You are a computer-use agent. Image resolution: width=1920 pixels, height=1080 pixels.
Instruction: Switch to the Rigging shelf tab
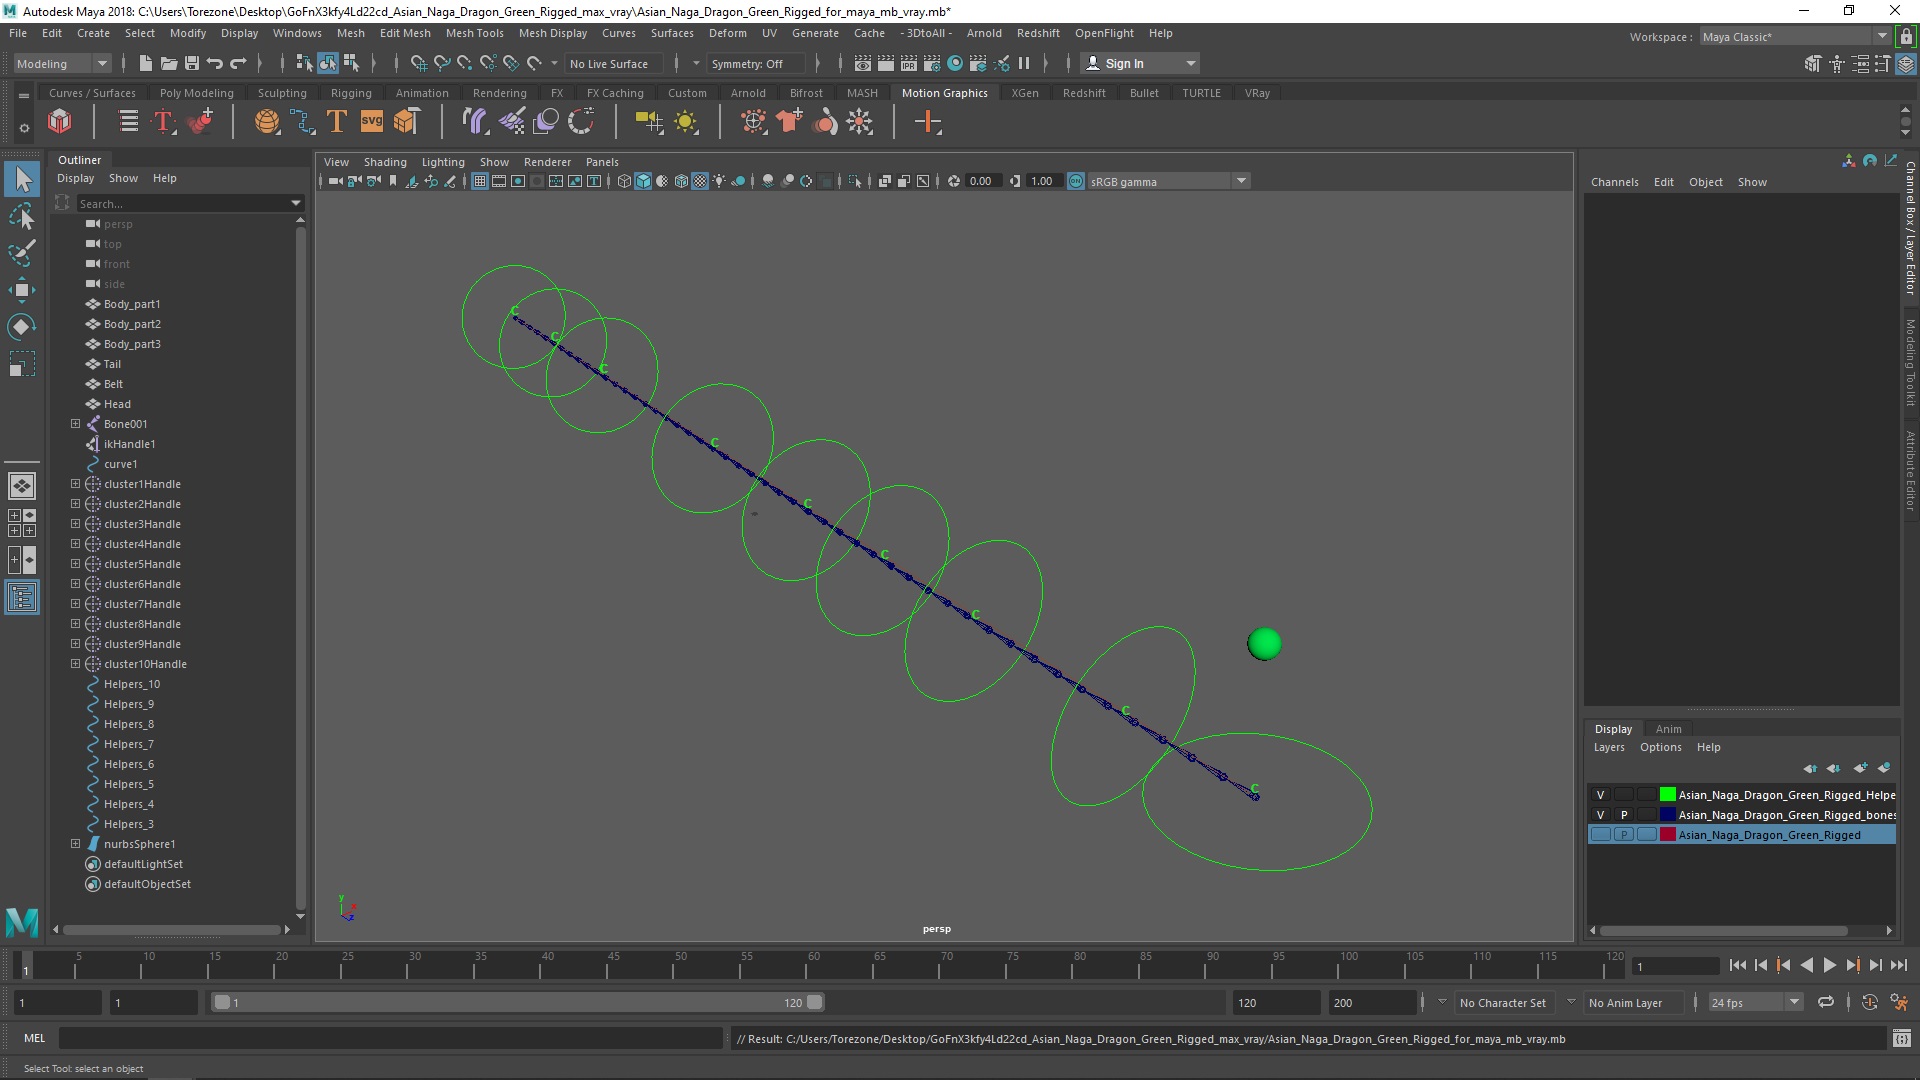pyautogui.click(x=351, y=93)
